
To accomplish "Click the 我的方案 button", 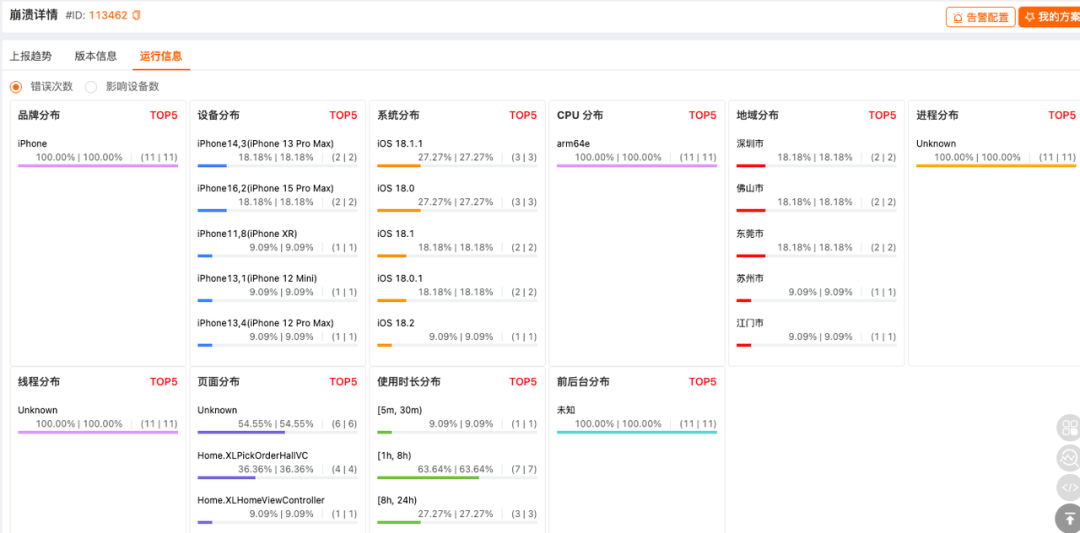I will click(1050, 17).
